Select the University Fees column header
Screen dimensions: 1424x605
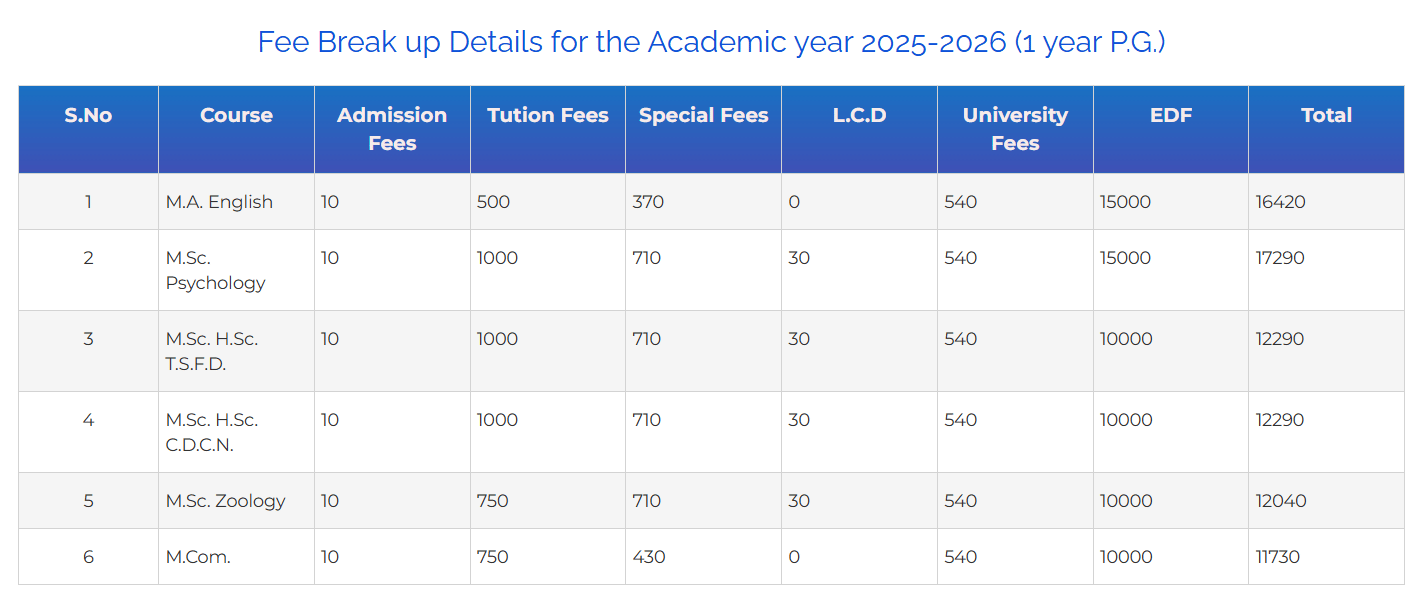click(1015, 129)
